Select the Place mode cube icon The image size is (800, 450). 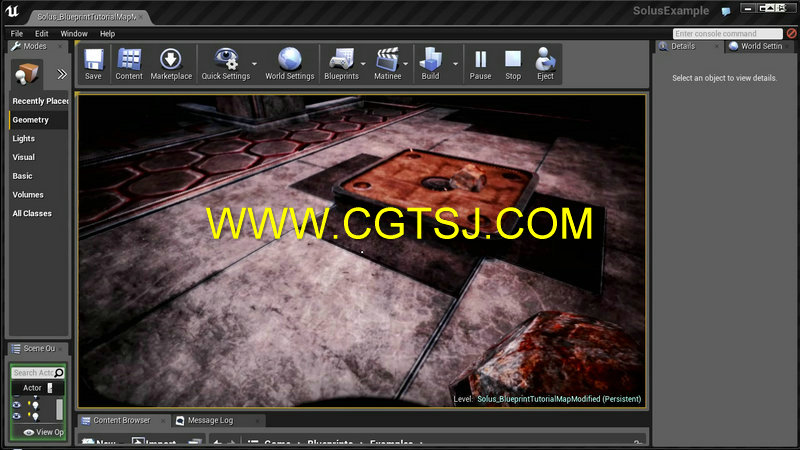[27, 73]
